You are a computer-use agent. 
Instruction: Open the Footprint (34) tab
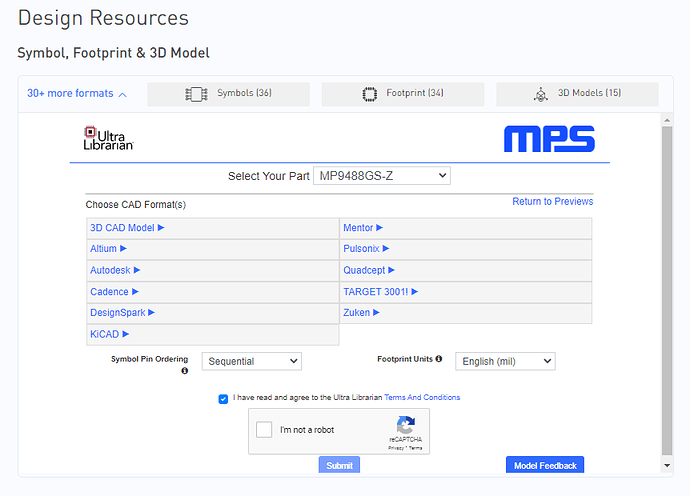tap(403, 94)
